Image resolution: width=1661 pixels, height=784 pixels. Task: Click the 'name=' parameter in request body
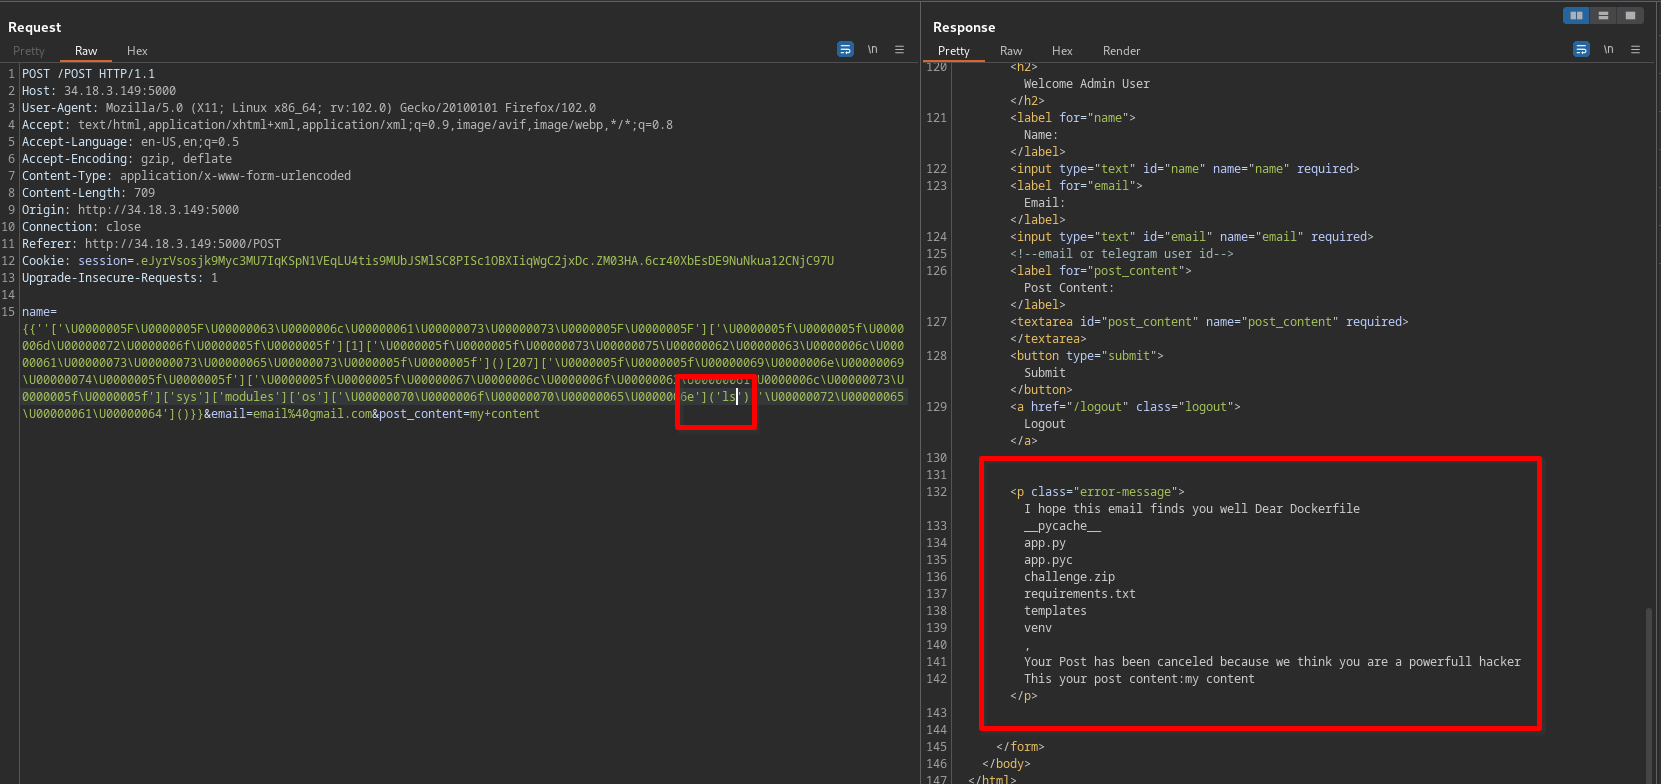(x=39, y=312)
